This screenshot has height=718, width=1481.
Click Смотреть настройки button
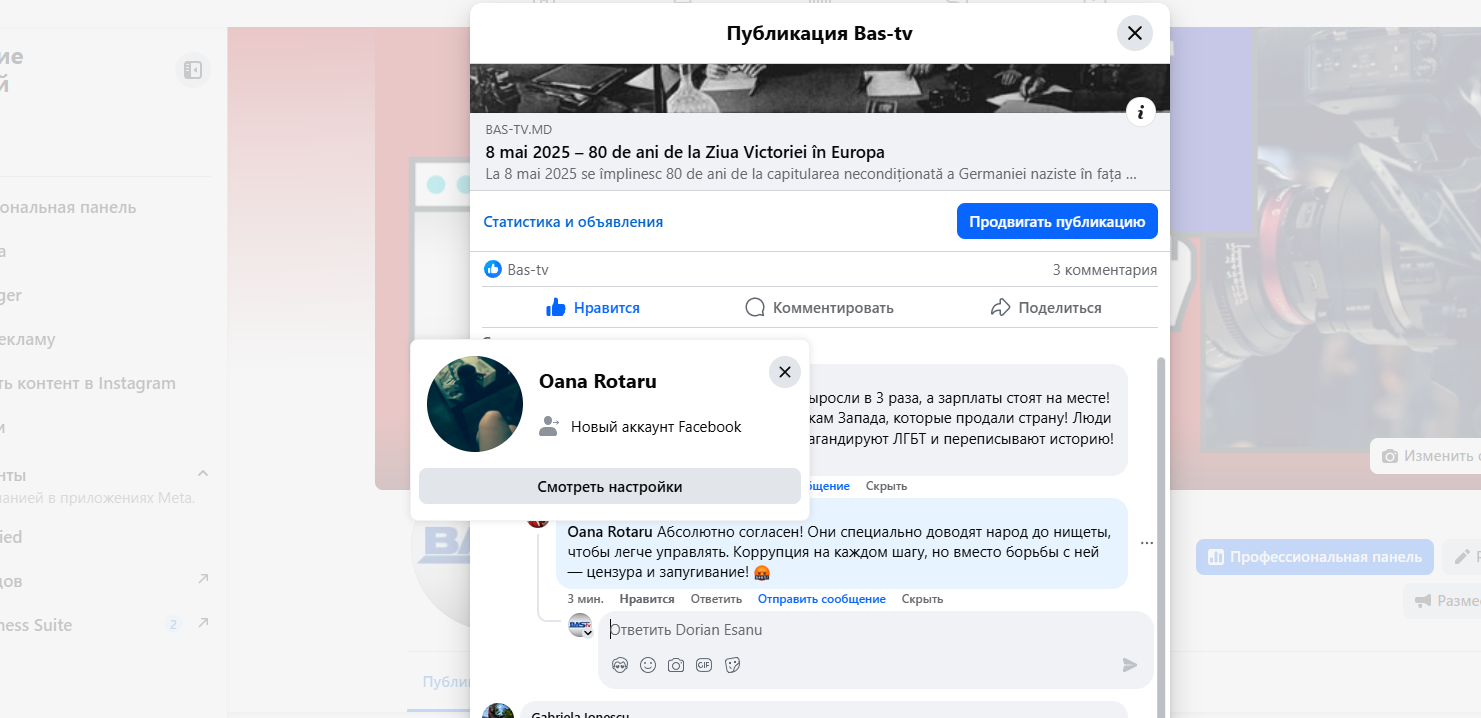click(610, 487)
